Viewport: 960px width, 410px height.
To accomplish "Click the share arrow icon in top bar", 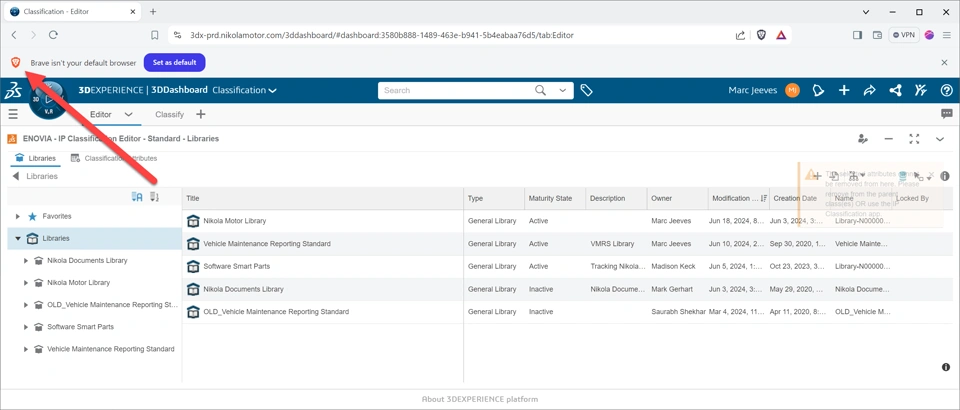I will click(869, 91).
